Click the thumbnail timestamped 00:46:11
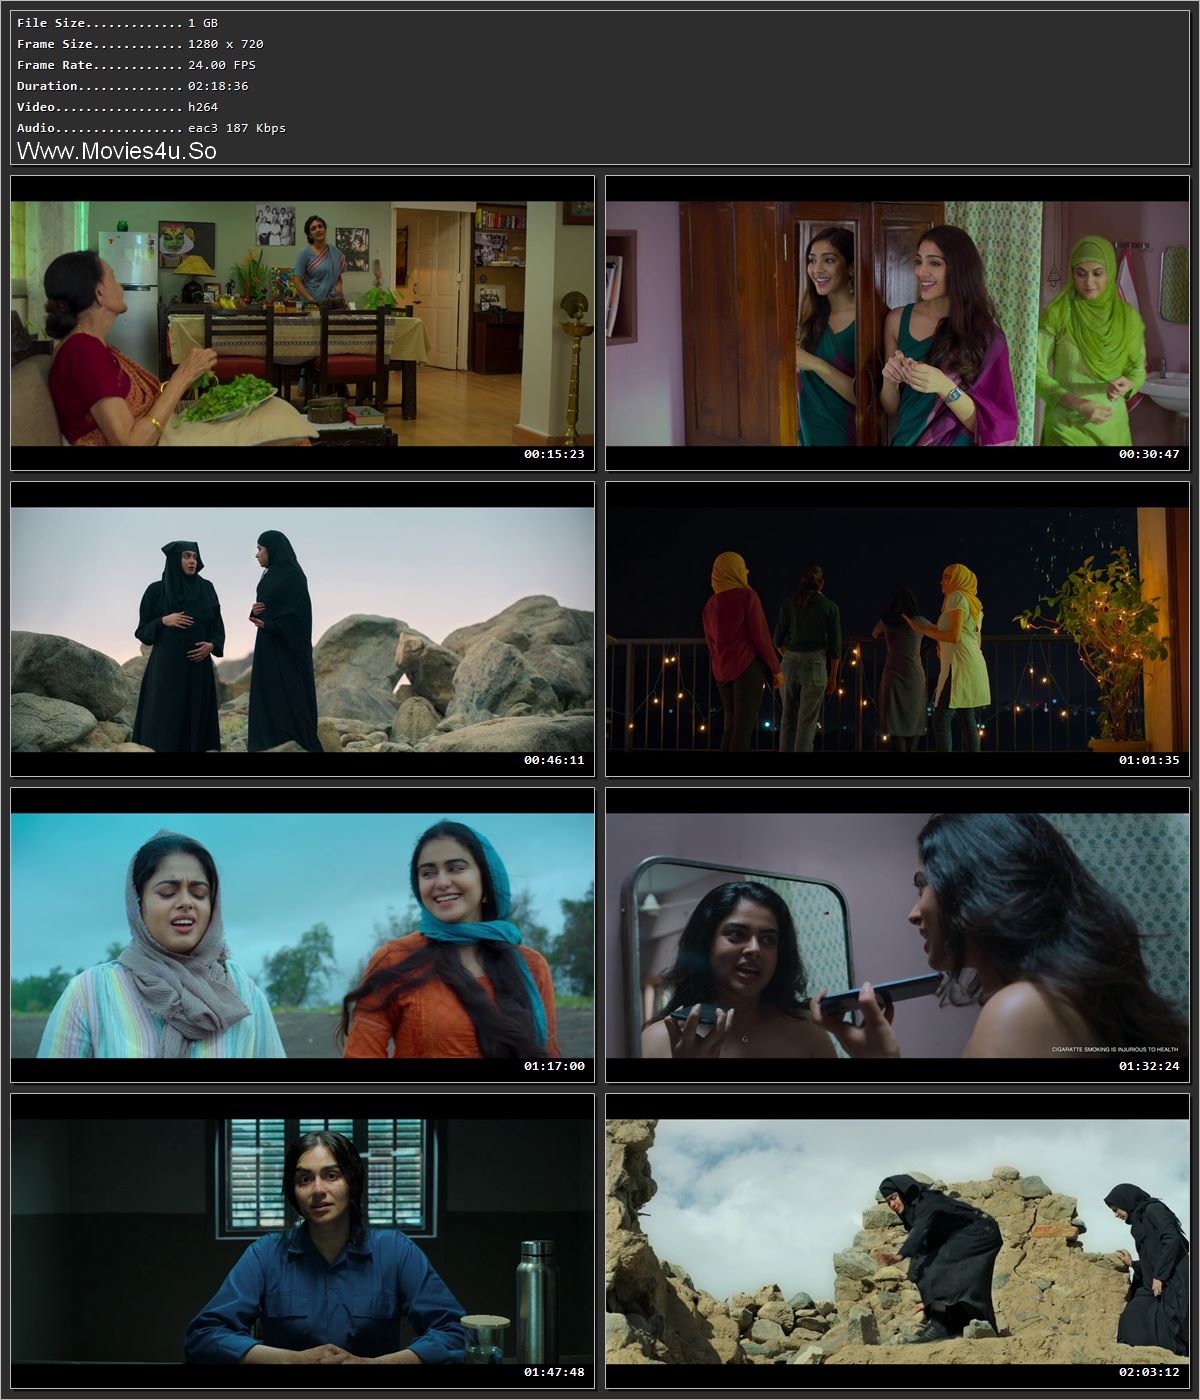1200x1400 pixels. (302, 629)
